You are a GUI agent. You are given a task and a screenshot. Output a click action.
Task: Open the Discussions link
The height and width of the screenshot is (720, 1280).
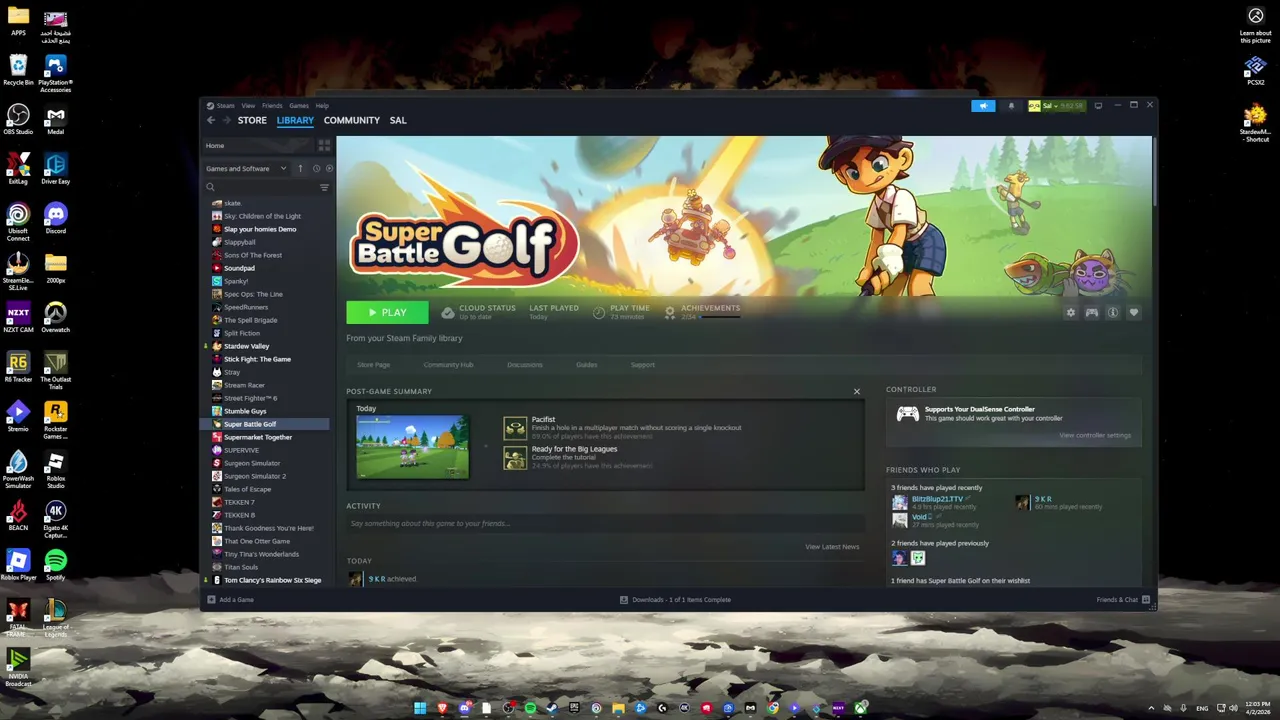tap(525, 365)
